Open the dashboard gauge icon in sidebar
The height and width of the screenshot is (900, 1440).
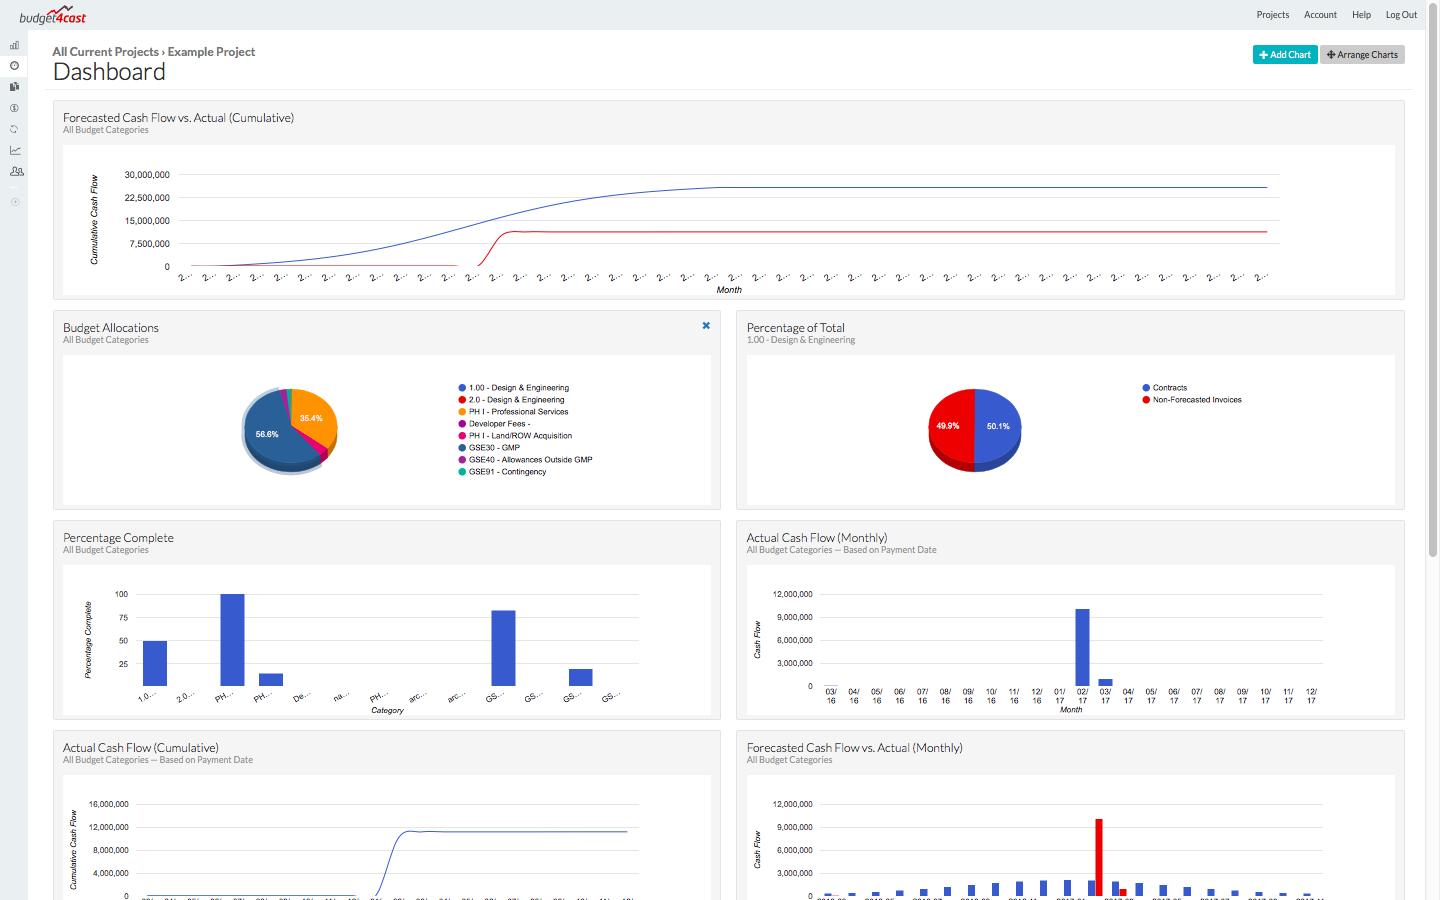pos(14,66)
